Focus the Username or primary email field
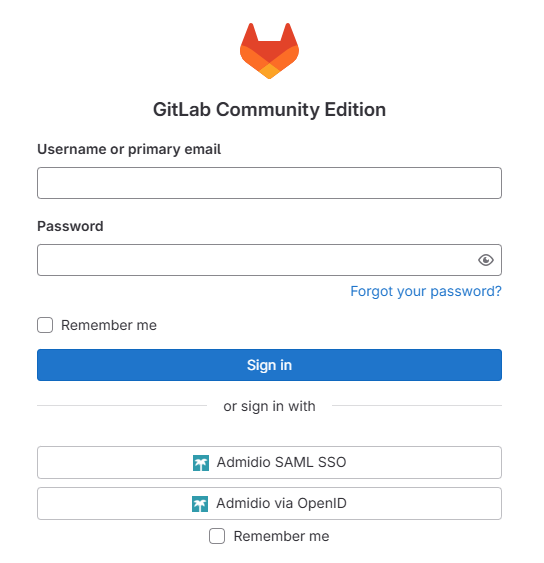The height and width of the screenshot is (563, 544). point(269,183)
